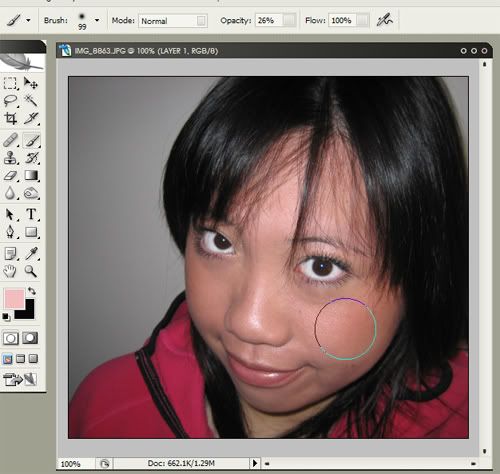500x474 pixels.
Task: Select the Healing Brush tool
Action: point(10,140)
